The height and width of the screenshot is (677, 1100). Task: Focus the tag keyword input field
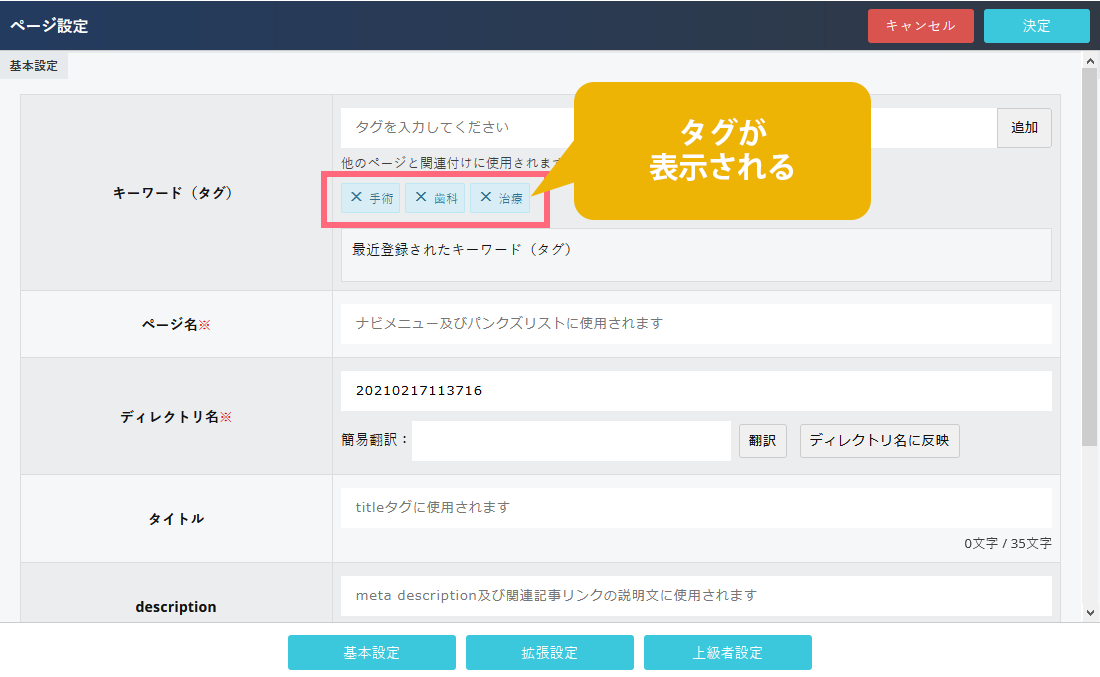pos(450,128)
